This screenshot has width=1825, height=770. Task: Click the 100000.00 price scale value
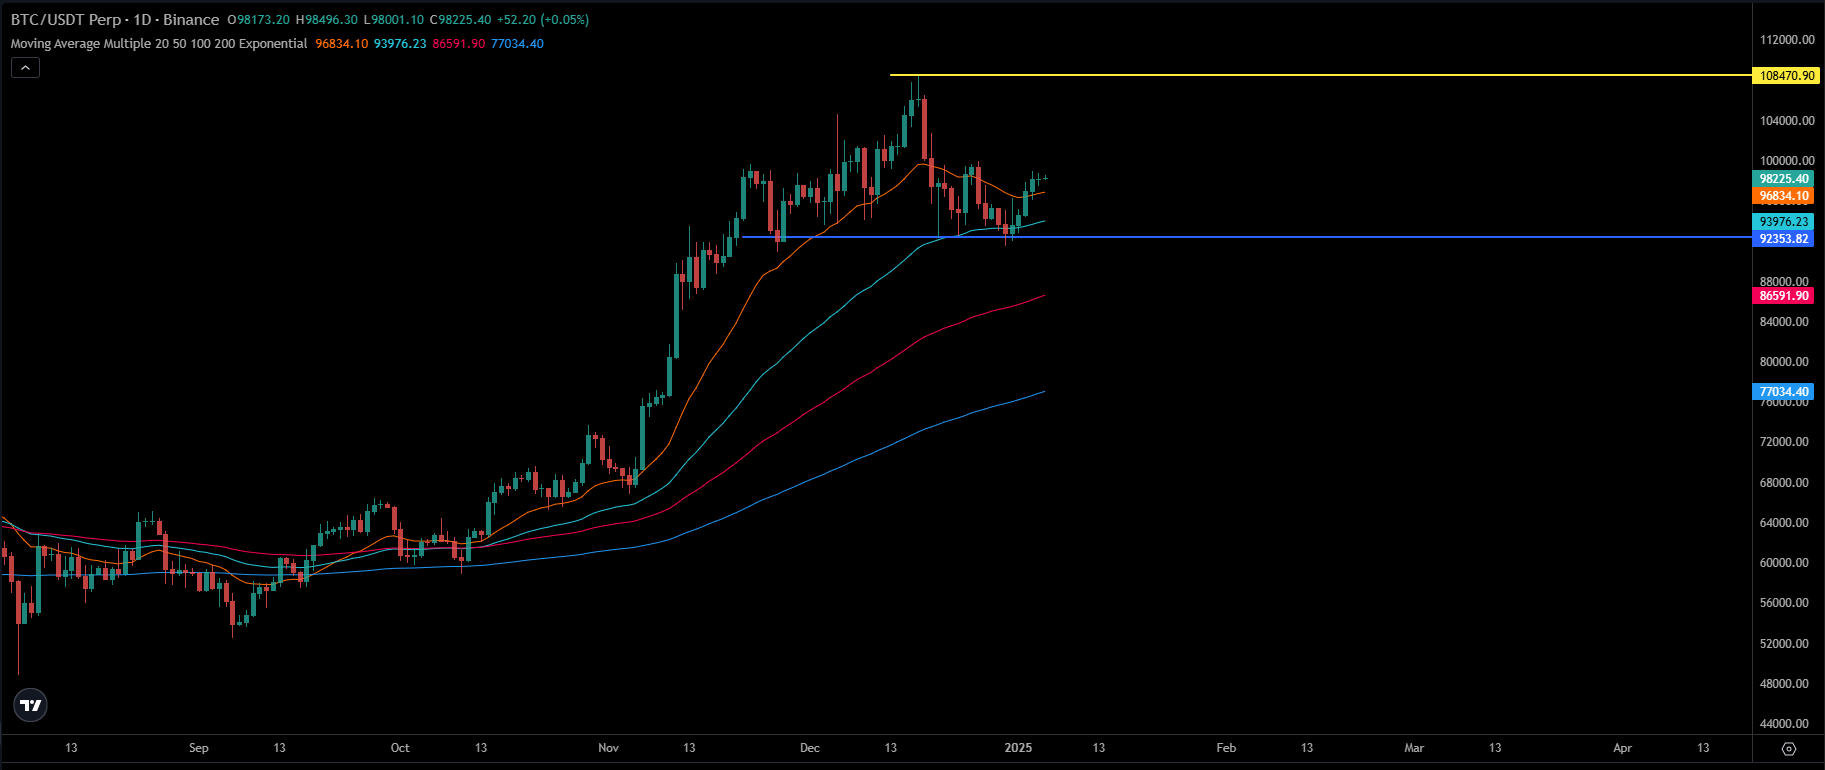point(1787,161)
